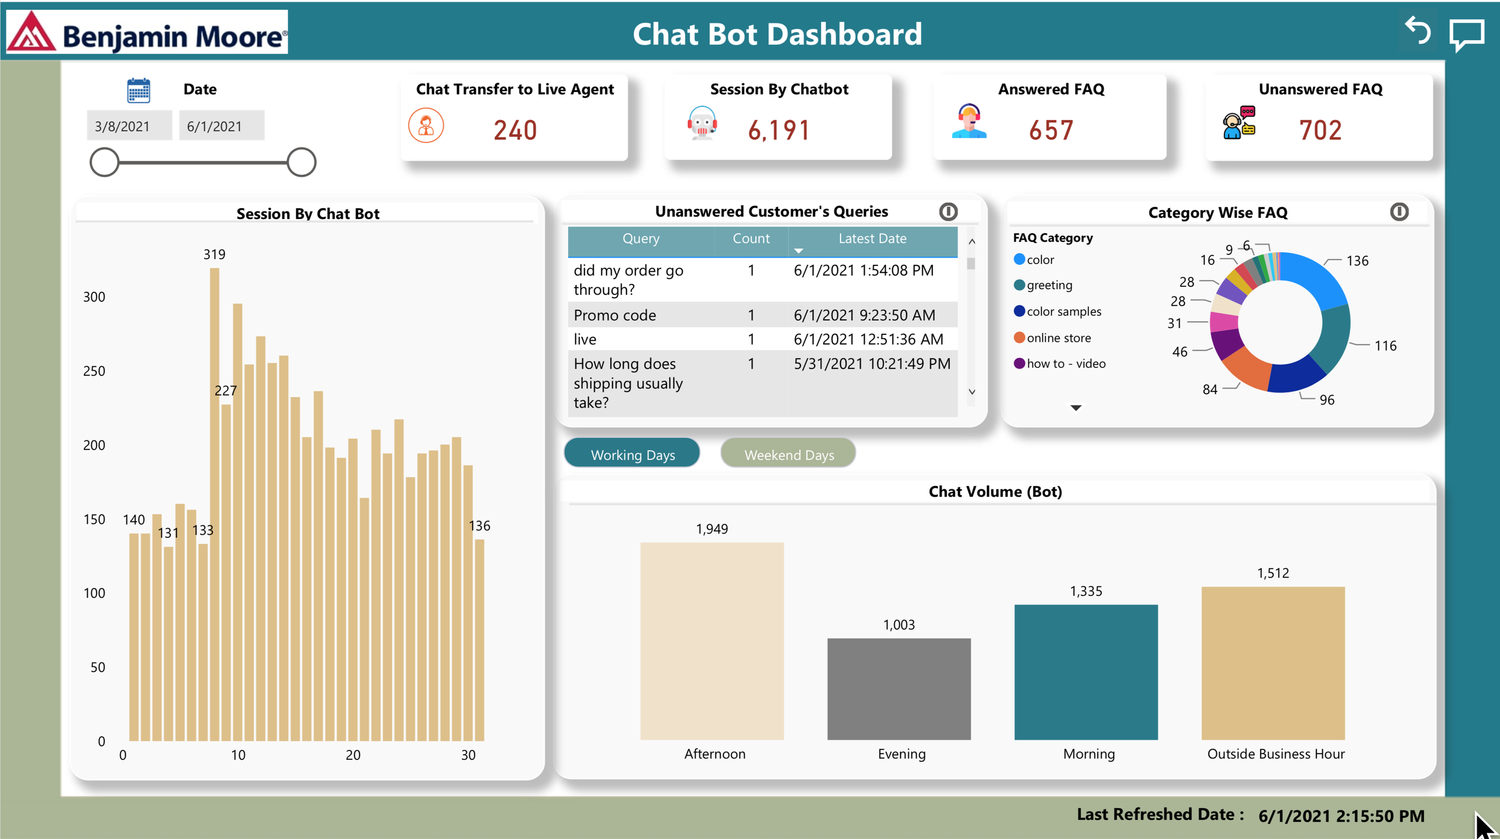1500x839 pixels.
Task: Sort by the Count column header
Action: [x=751, y=239]
